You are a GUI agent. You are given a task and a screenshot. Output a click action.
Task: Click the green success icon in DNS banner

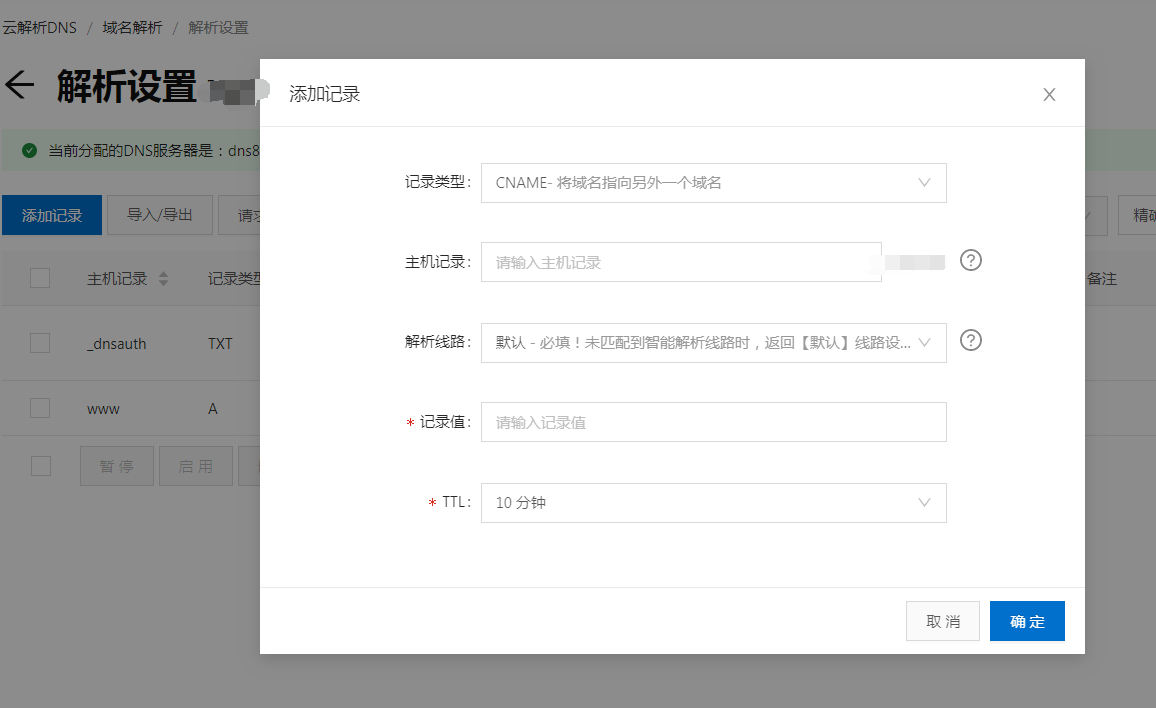point(27,149)
